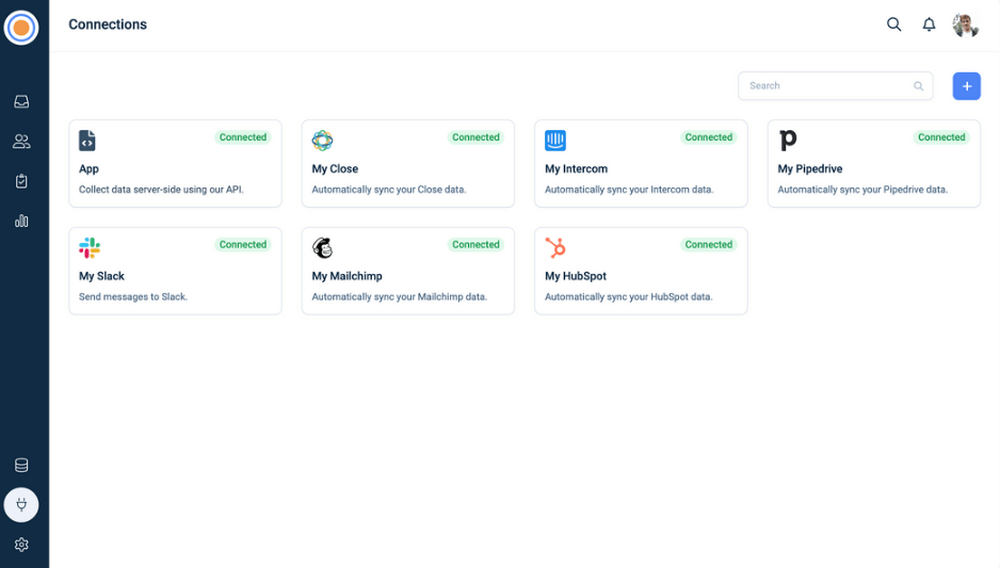Open the App connection card
This screenshot has height=568, width=1000.
click(175, 164)
